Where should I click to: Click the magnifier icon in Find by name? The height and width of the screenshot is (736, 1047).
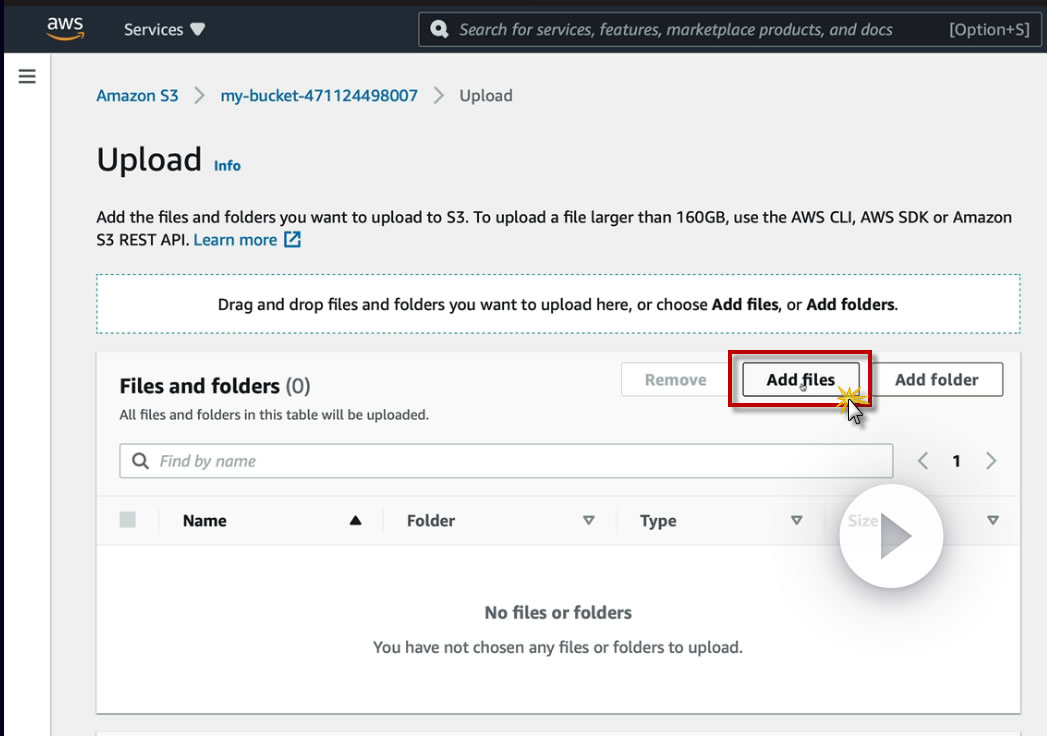pos(140,461)
